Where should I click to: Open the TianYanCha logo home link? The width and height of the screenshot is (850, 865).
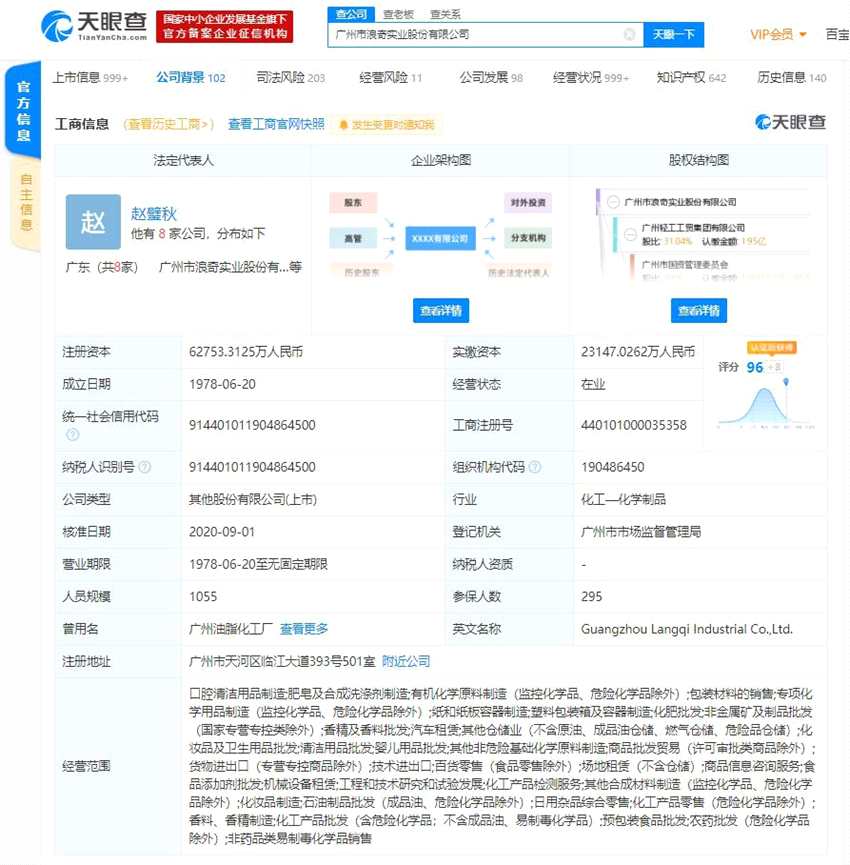click(x=94, y=25)
